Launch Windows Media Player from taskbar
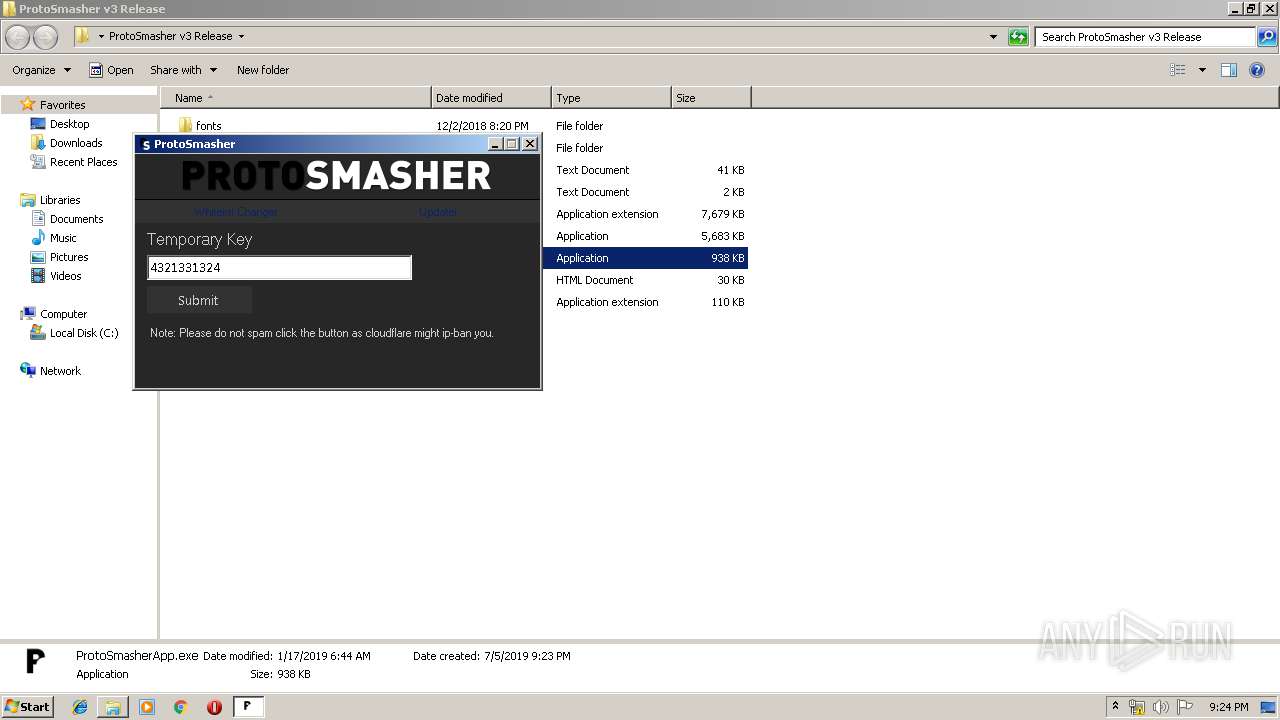 tap(147, 707)
